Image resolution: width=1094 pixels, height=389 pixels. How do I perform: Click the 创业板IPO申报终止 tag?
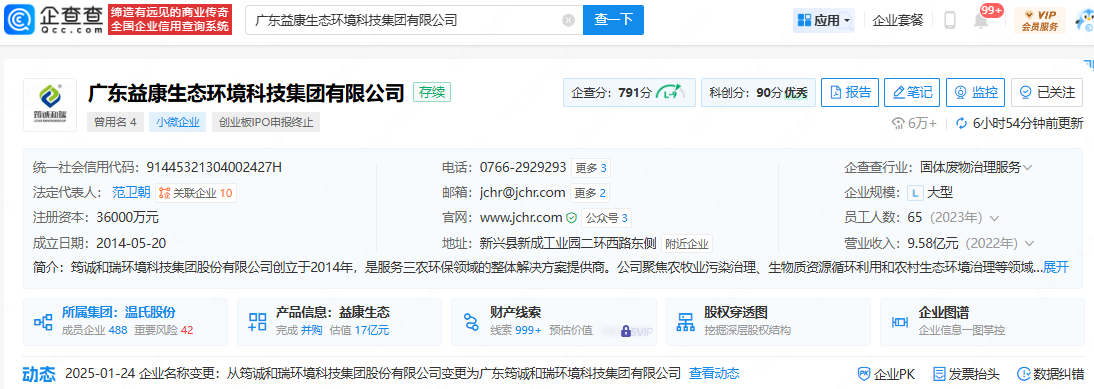point(266,123)
